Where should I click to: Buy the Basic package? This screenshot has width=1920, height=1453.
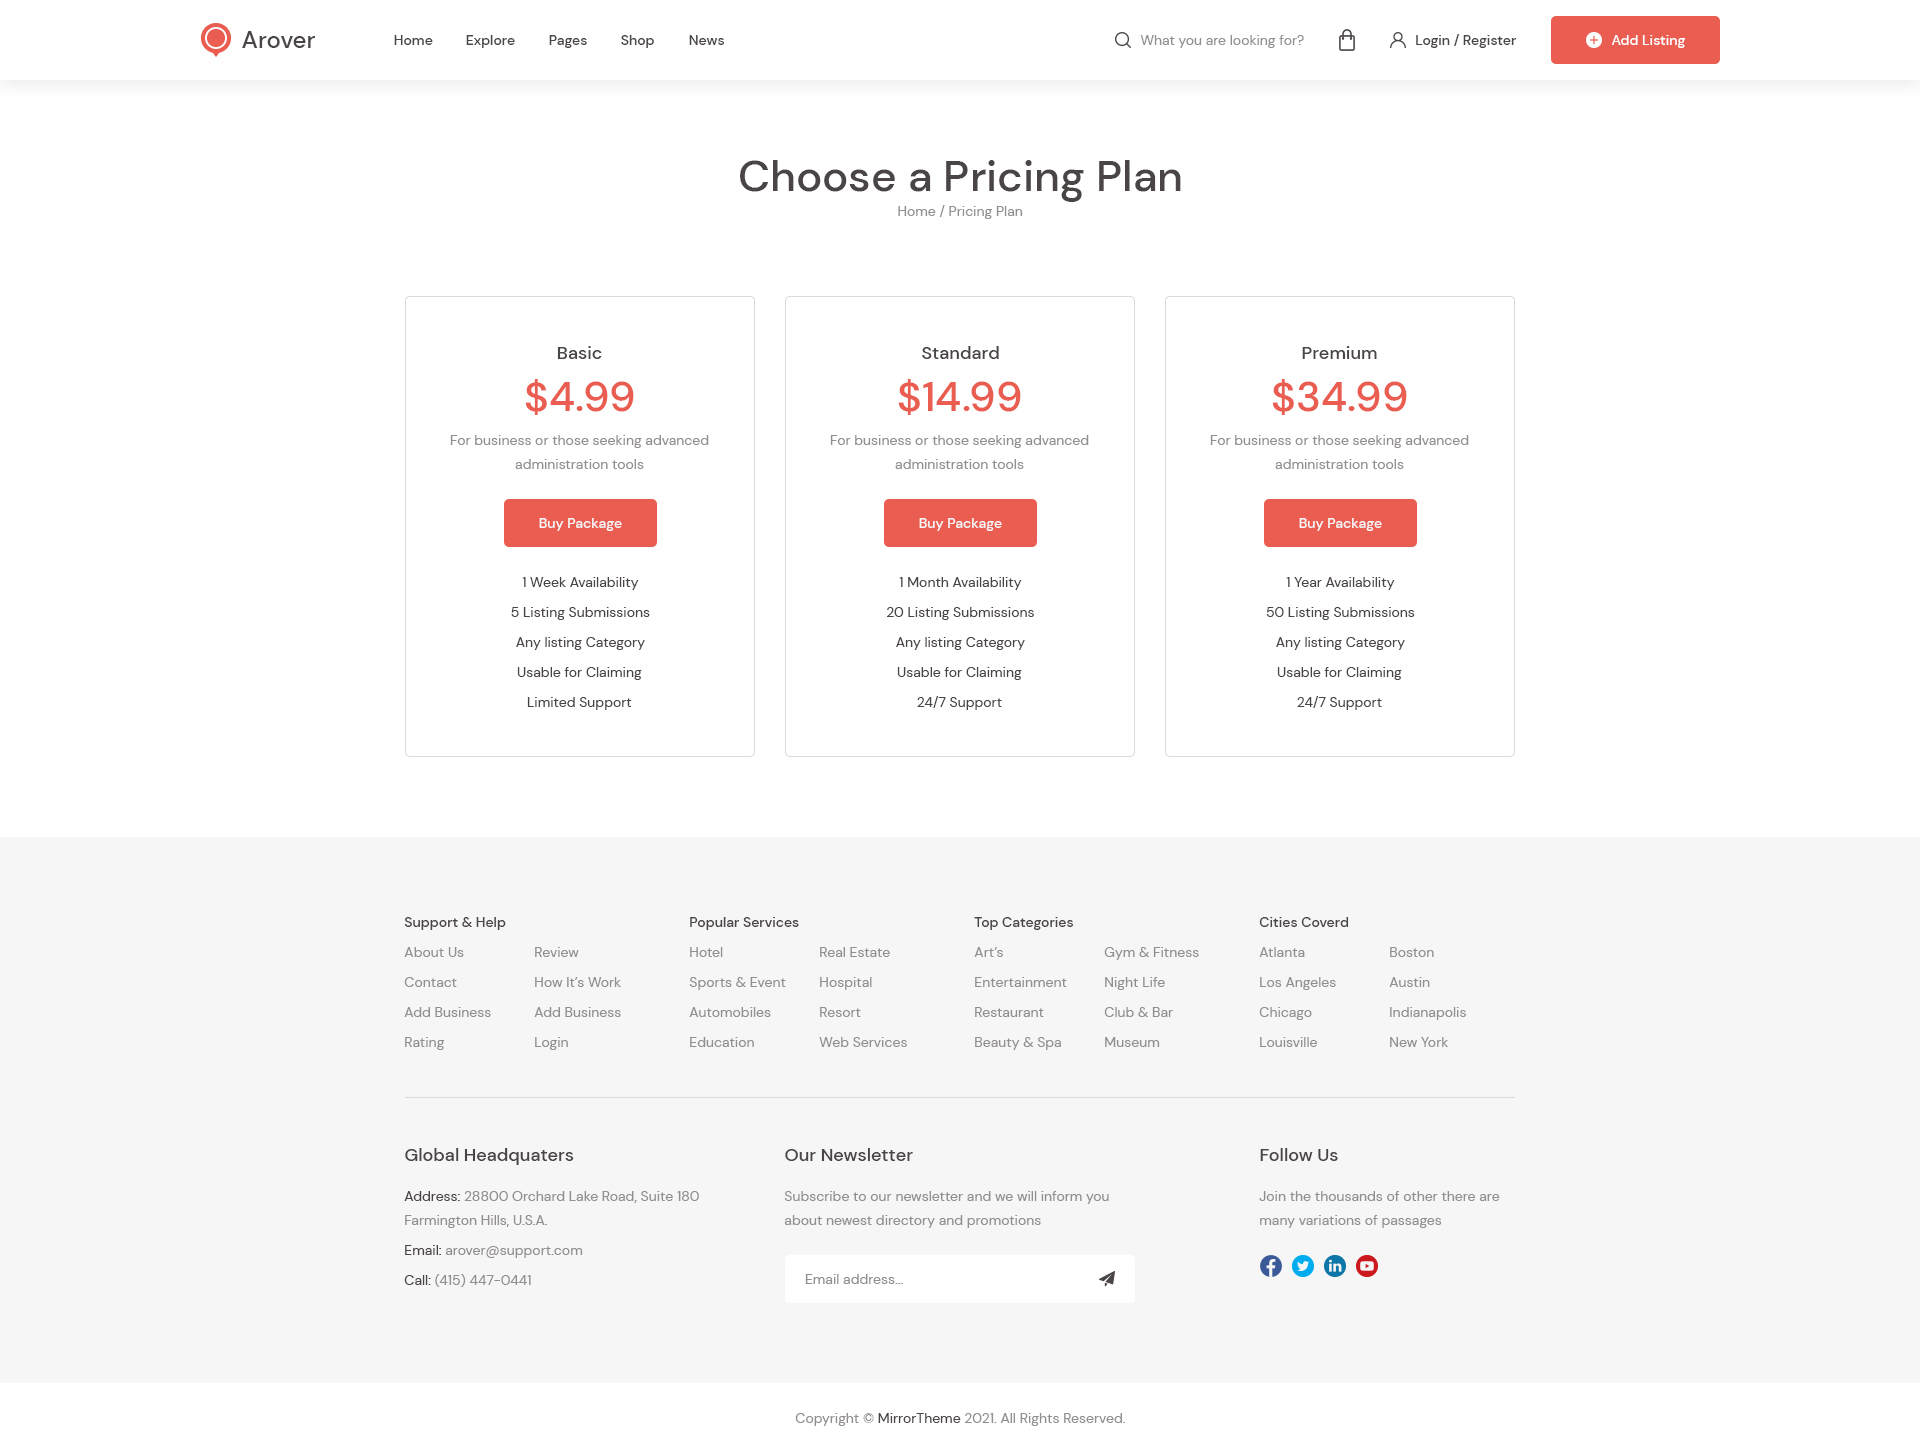[580, 523]
